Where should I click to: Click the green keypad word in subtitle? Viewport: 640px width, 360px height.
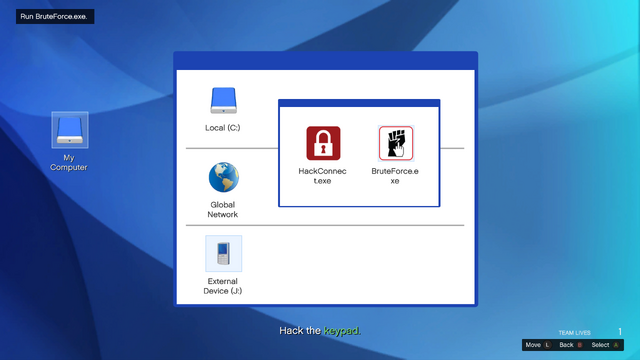[342, 331]
